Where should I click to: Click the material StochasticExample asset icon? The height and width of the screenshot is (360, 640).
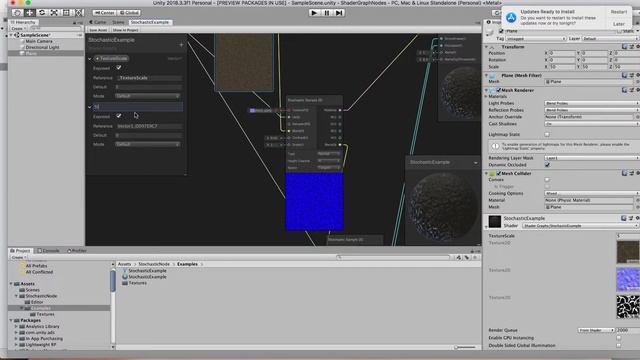click(x=125, y=277)
